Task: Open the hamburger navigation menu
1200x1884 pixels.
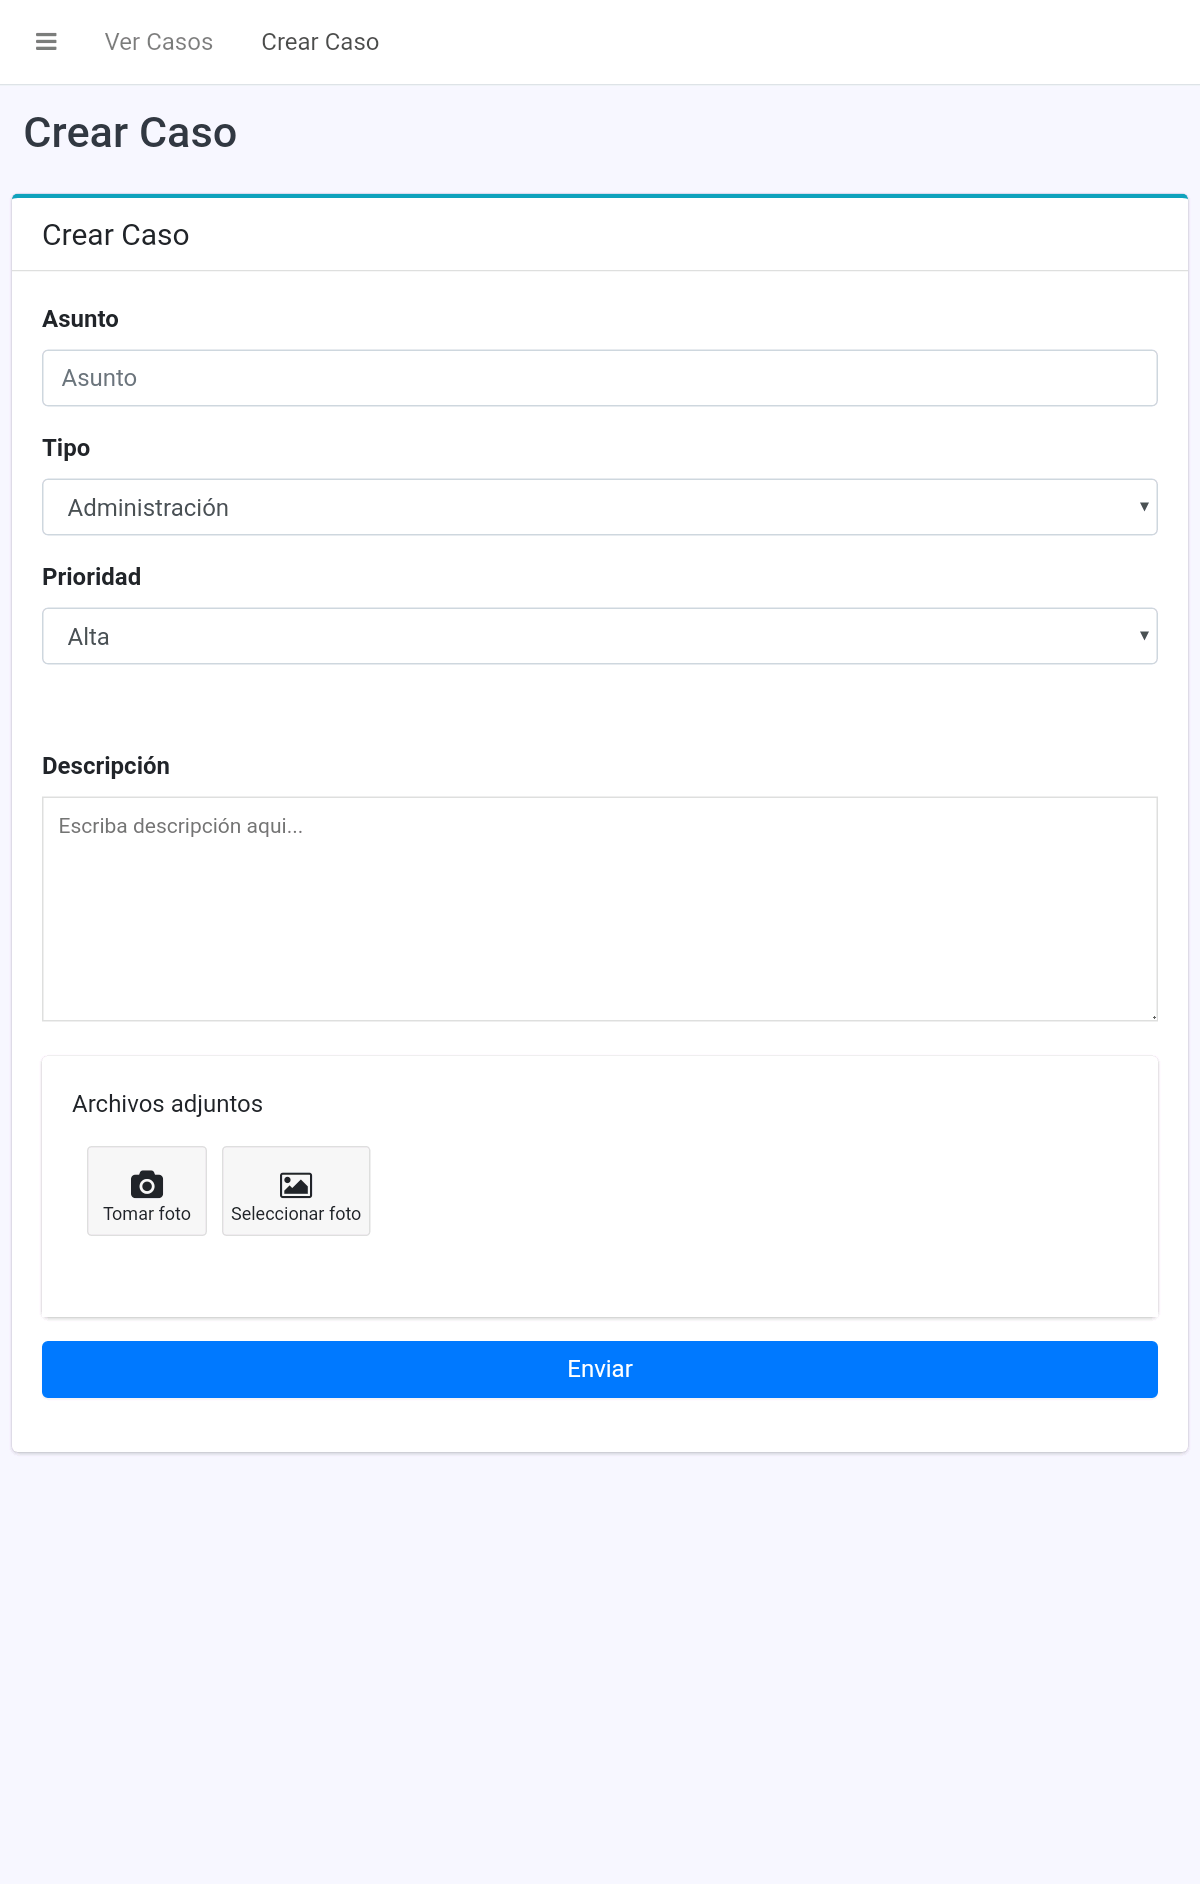Action: 46,42
